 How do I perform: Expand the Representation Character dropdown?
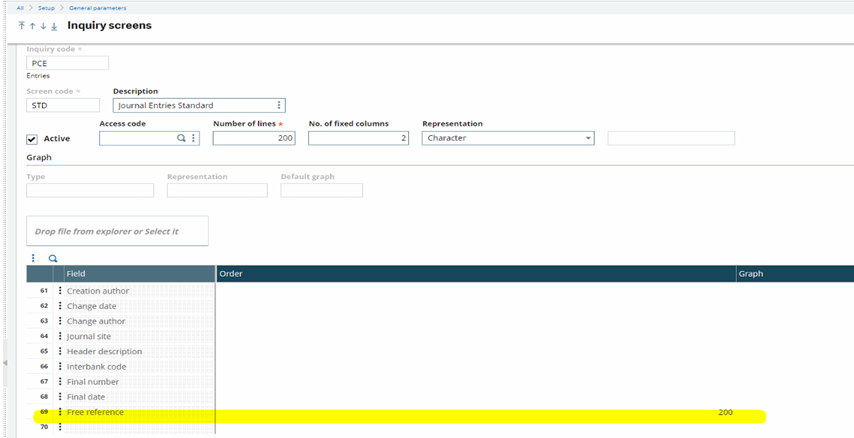[x=587, y=138]
